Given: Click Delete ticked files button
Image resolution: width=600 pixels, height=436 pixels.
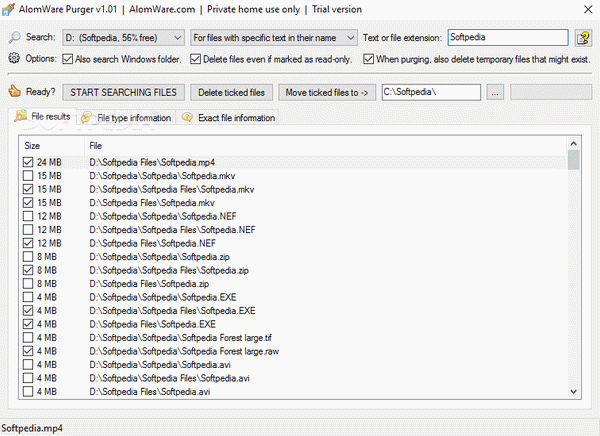Looking at the screenshot, I should pos(232,92).
